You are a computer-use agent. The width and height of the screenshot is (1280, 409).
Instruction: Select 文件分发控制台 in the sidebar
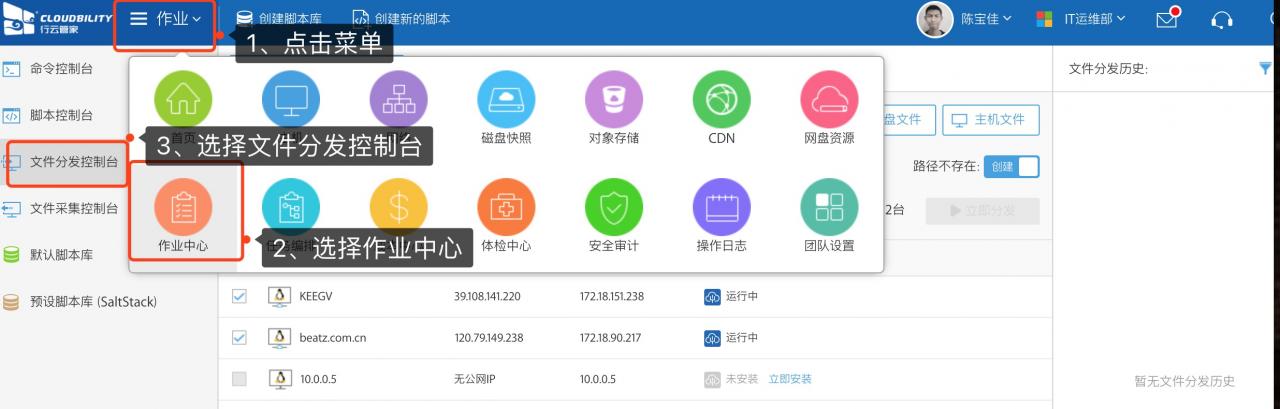pos(73,162)
